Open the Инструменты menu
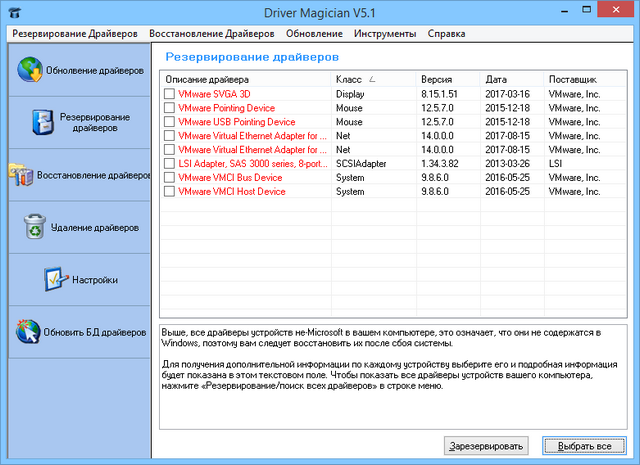This screenshot has height=465, width=640. [384, 33]
